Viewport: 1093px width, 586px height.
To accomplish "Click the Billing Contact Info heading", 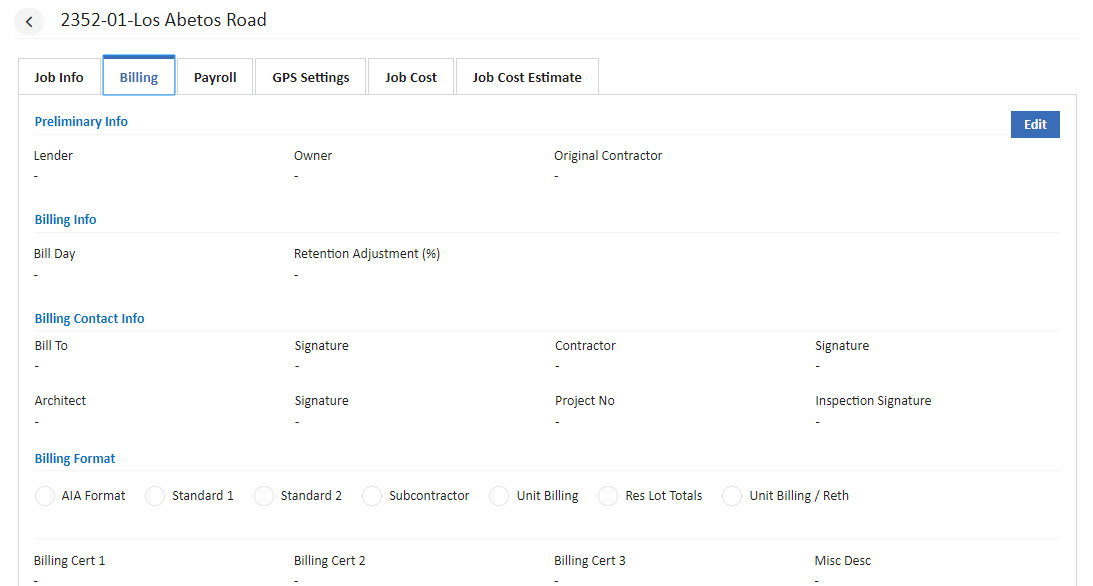I will click(x=89, y=318).
